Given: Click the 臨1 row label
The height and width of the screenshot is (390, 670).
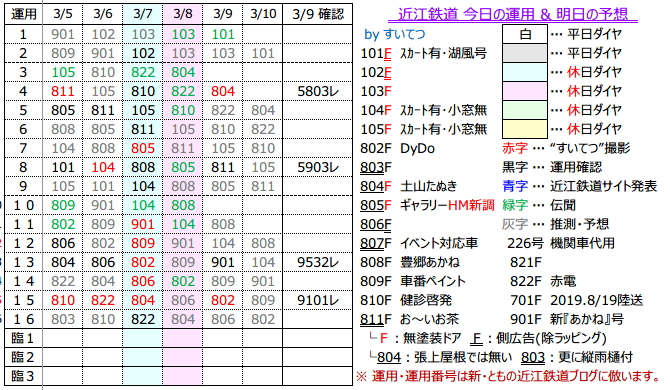Looking at the screenshot, I should (x=24, y=338).
